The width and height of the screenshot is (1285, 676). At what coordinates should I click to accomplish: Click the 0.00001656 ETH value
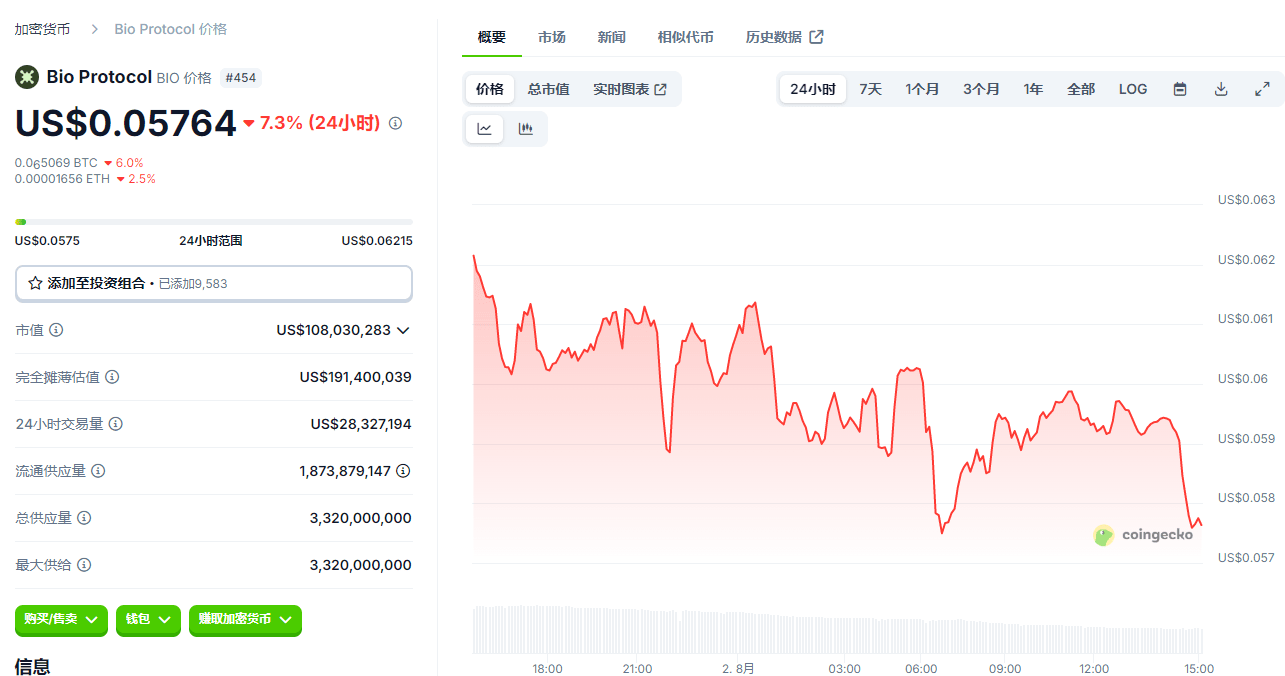pos(62,179)
